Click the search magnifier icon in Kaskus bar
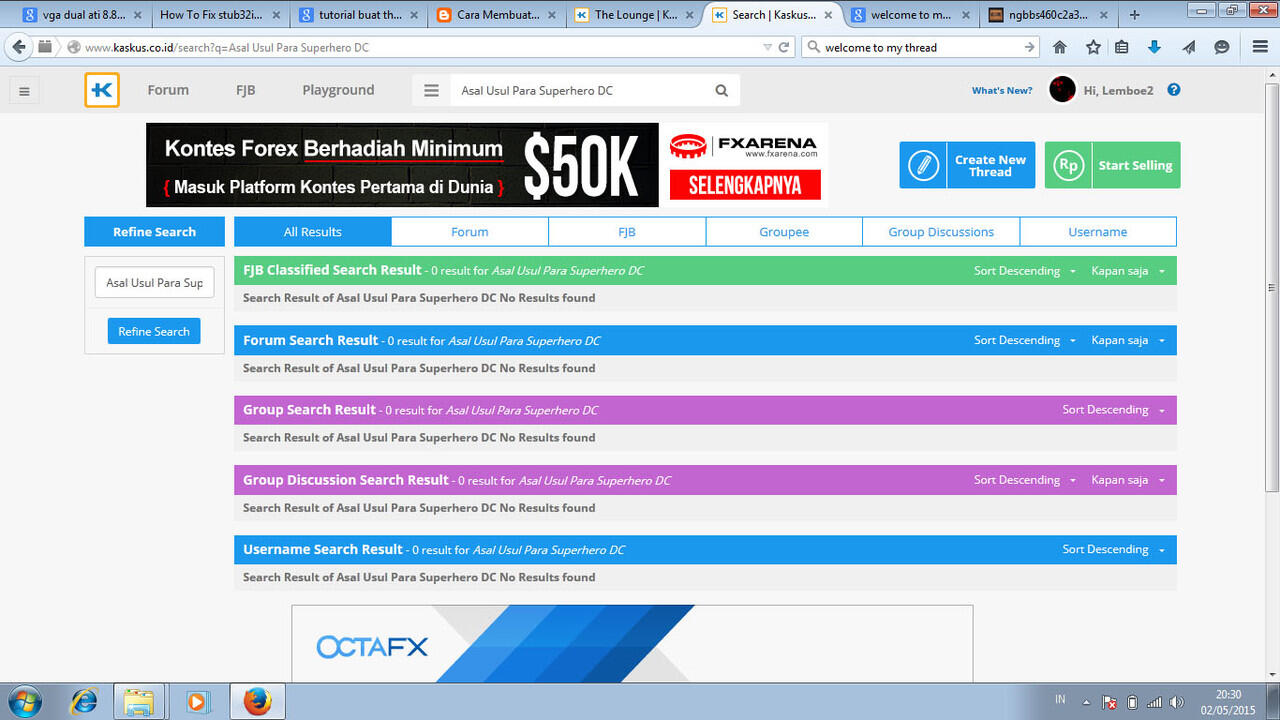The image size is (1280, 720). click(722, 90)
